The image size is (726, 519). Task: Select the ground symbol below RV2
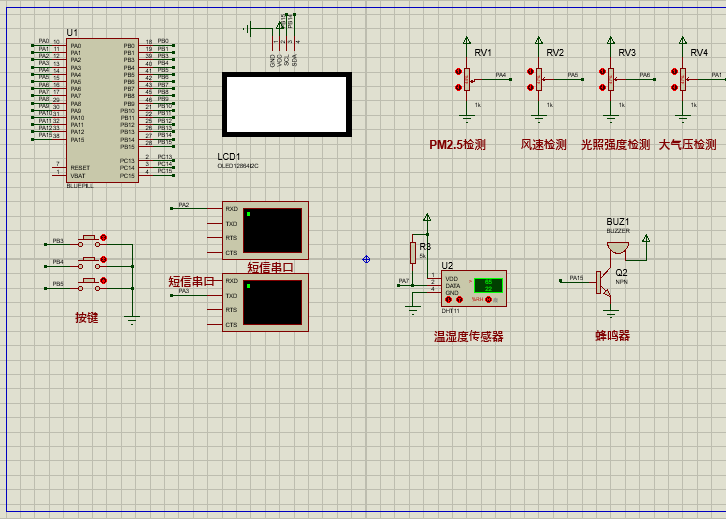coord(539,119)
